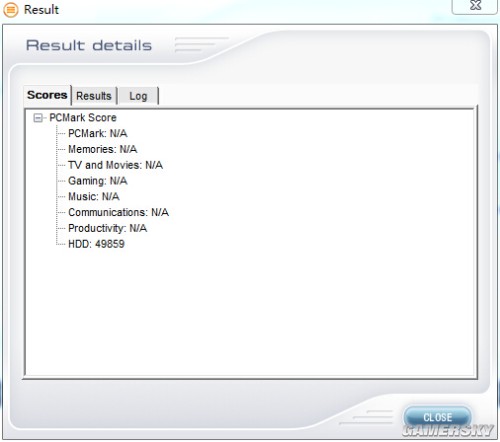The image size is (500, 442).
Task: Switch to the Results tab
Action: pos(94,96)
